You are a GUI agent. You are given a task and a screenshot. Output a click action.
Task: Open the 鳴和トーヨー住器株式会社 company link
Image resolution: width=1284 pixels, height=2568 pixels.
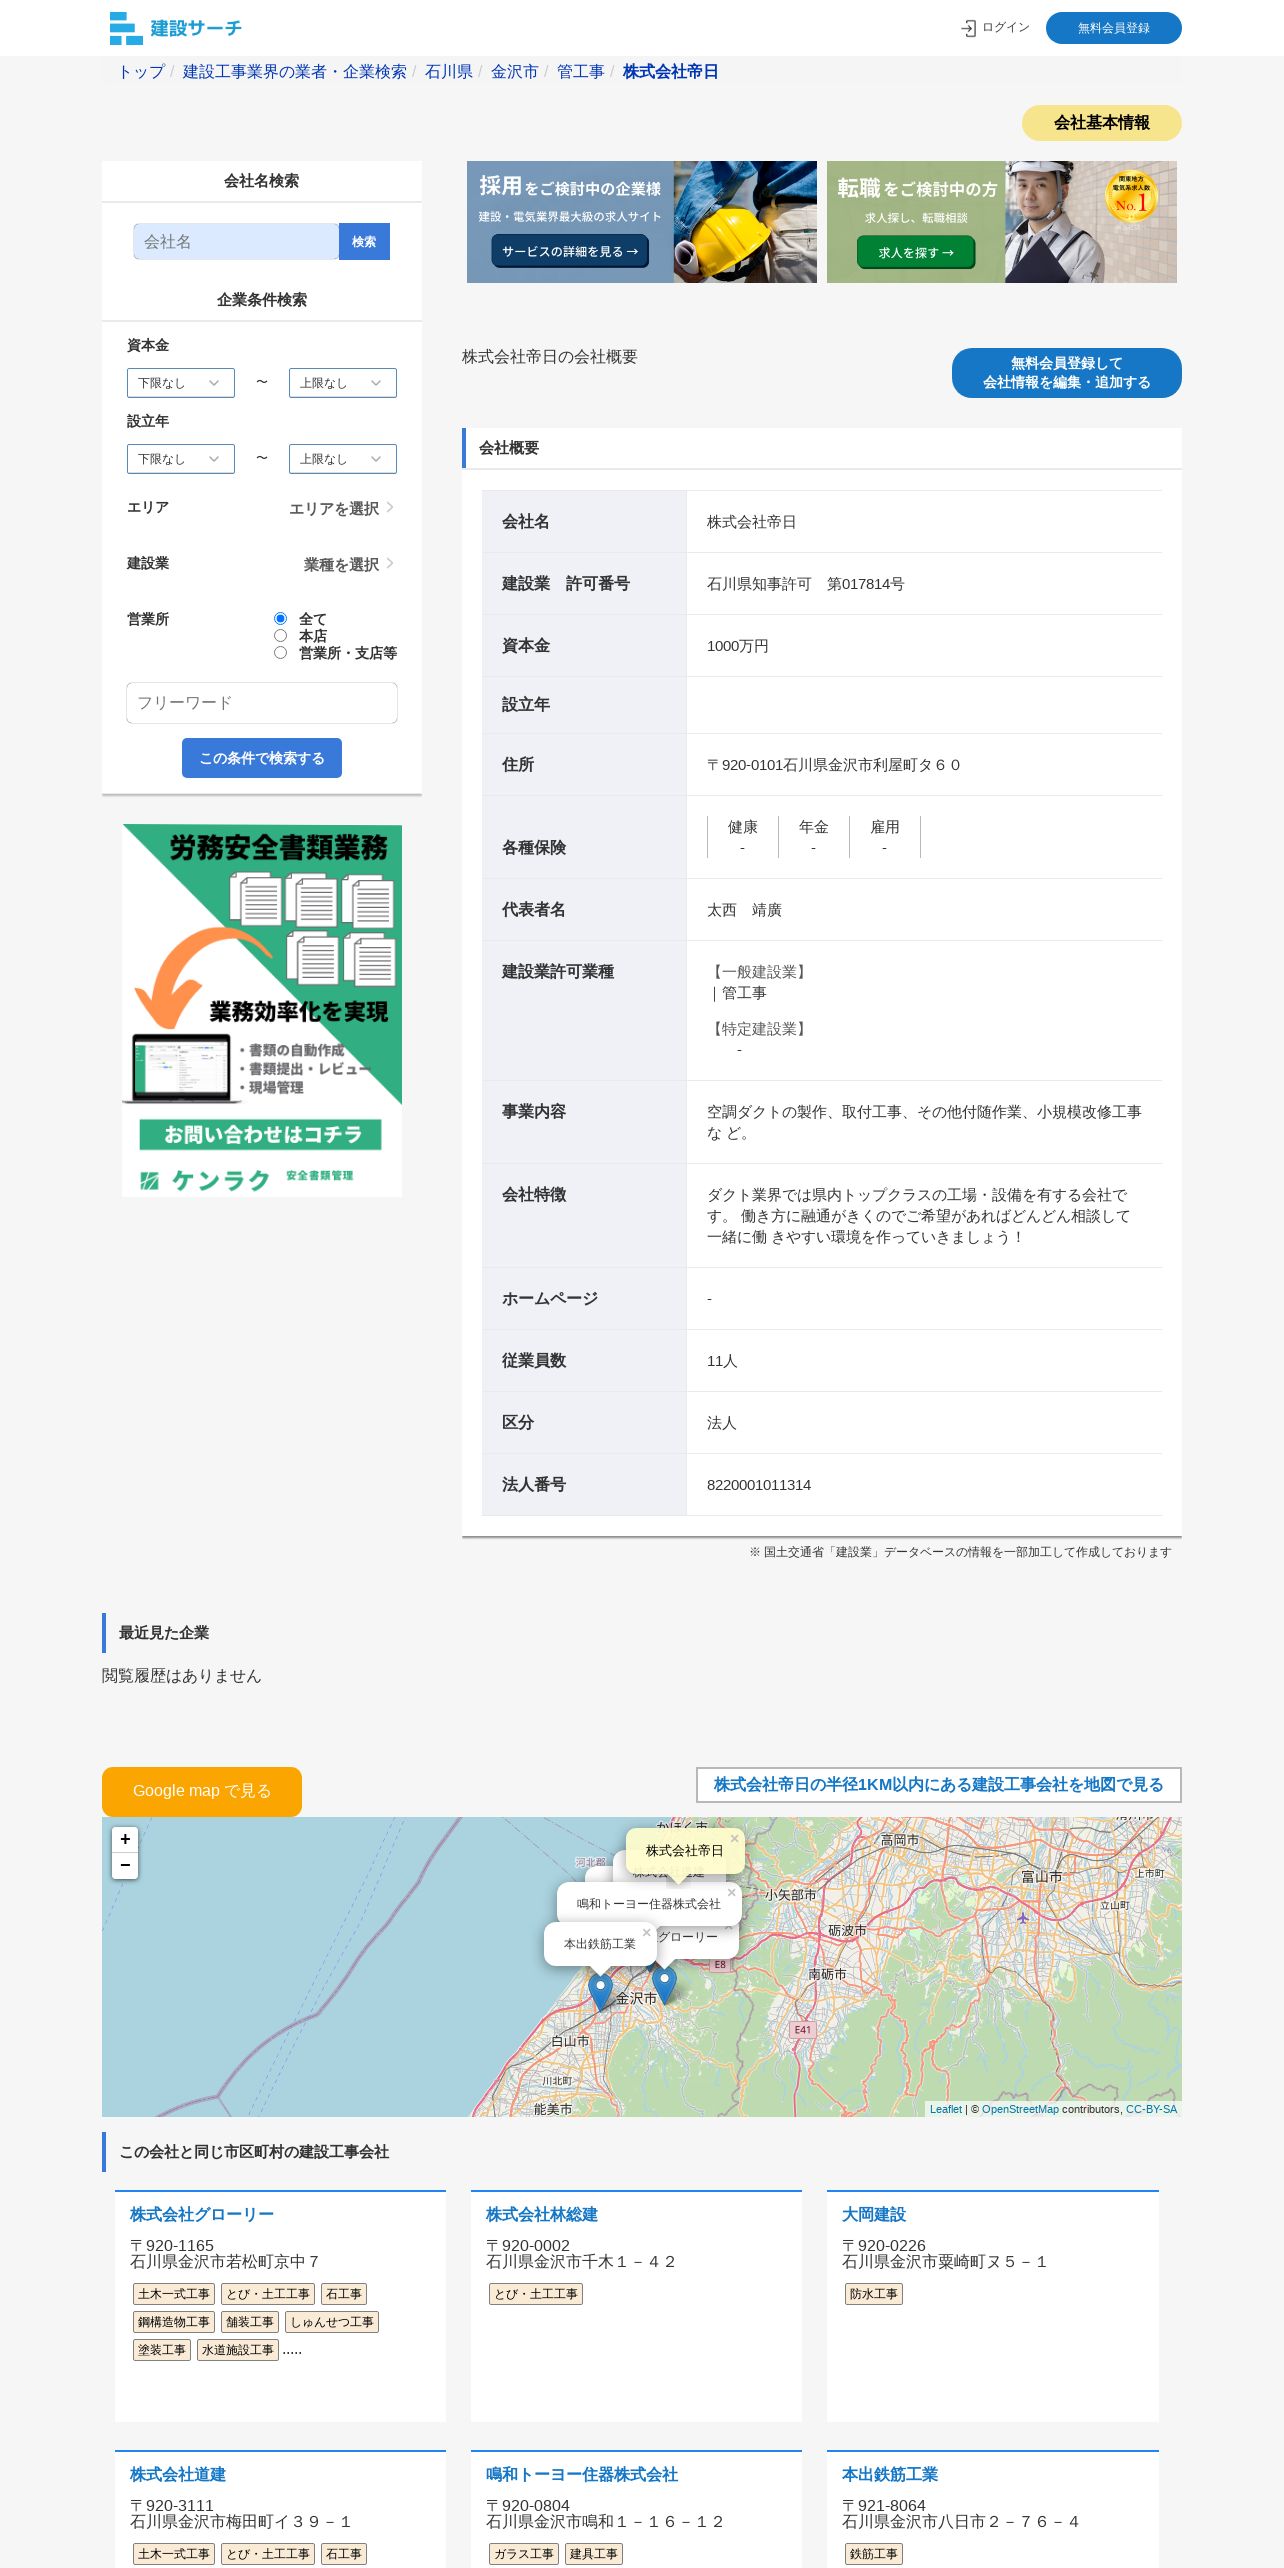(x=582, y=2475)
